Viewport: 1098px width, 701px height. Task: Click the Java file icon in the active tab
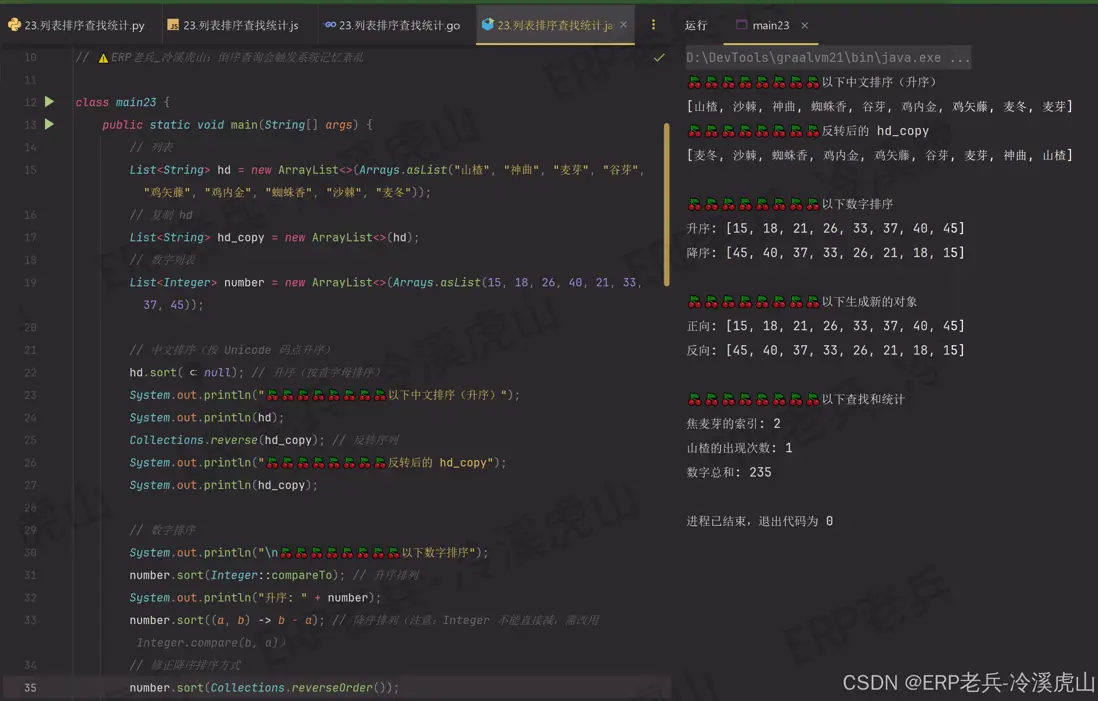point(488,25)
